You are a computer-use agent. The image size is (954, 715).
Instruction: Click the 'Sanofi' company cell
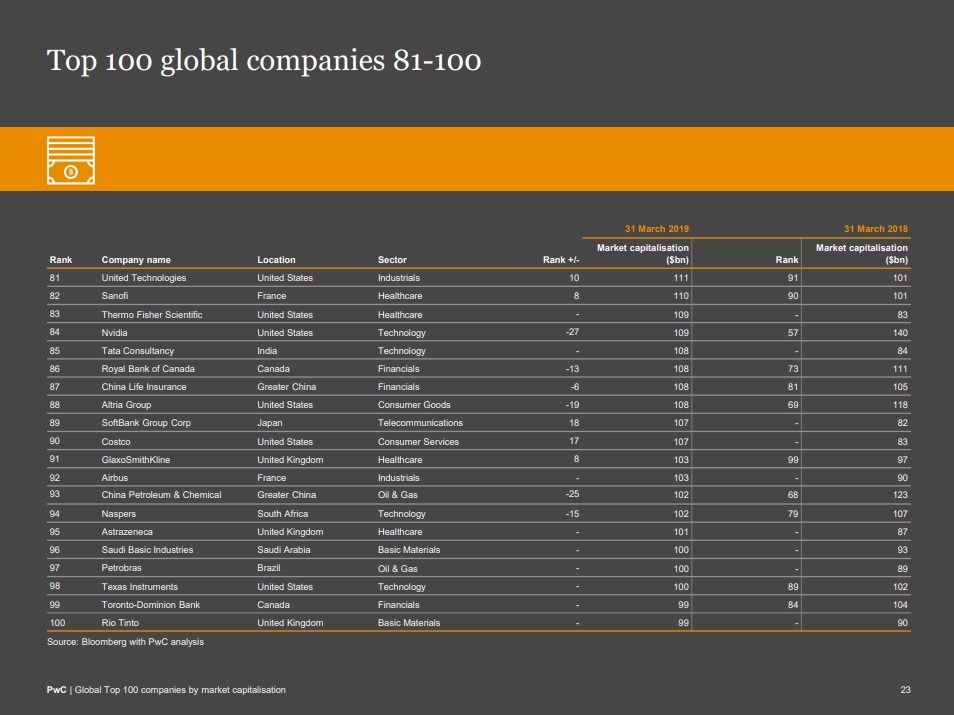pos(115,296)
